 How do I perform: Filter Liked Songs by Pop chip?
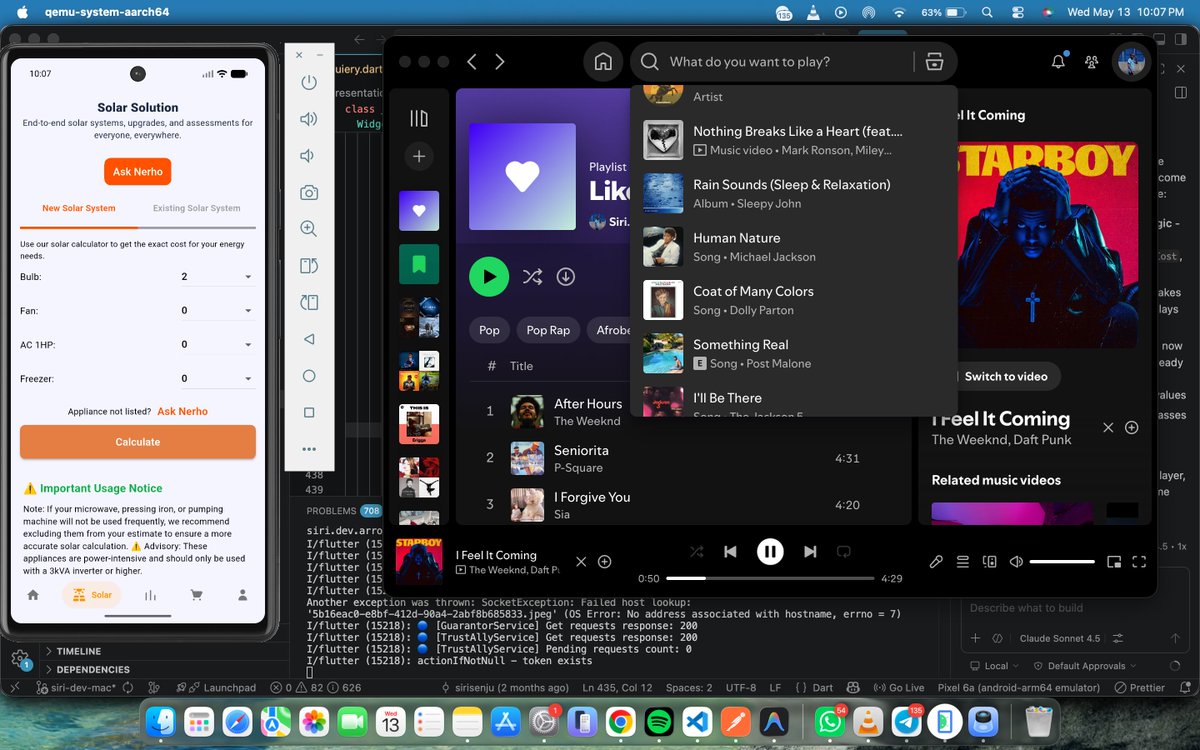pos(489,330)
